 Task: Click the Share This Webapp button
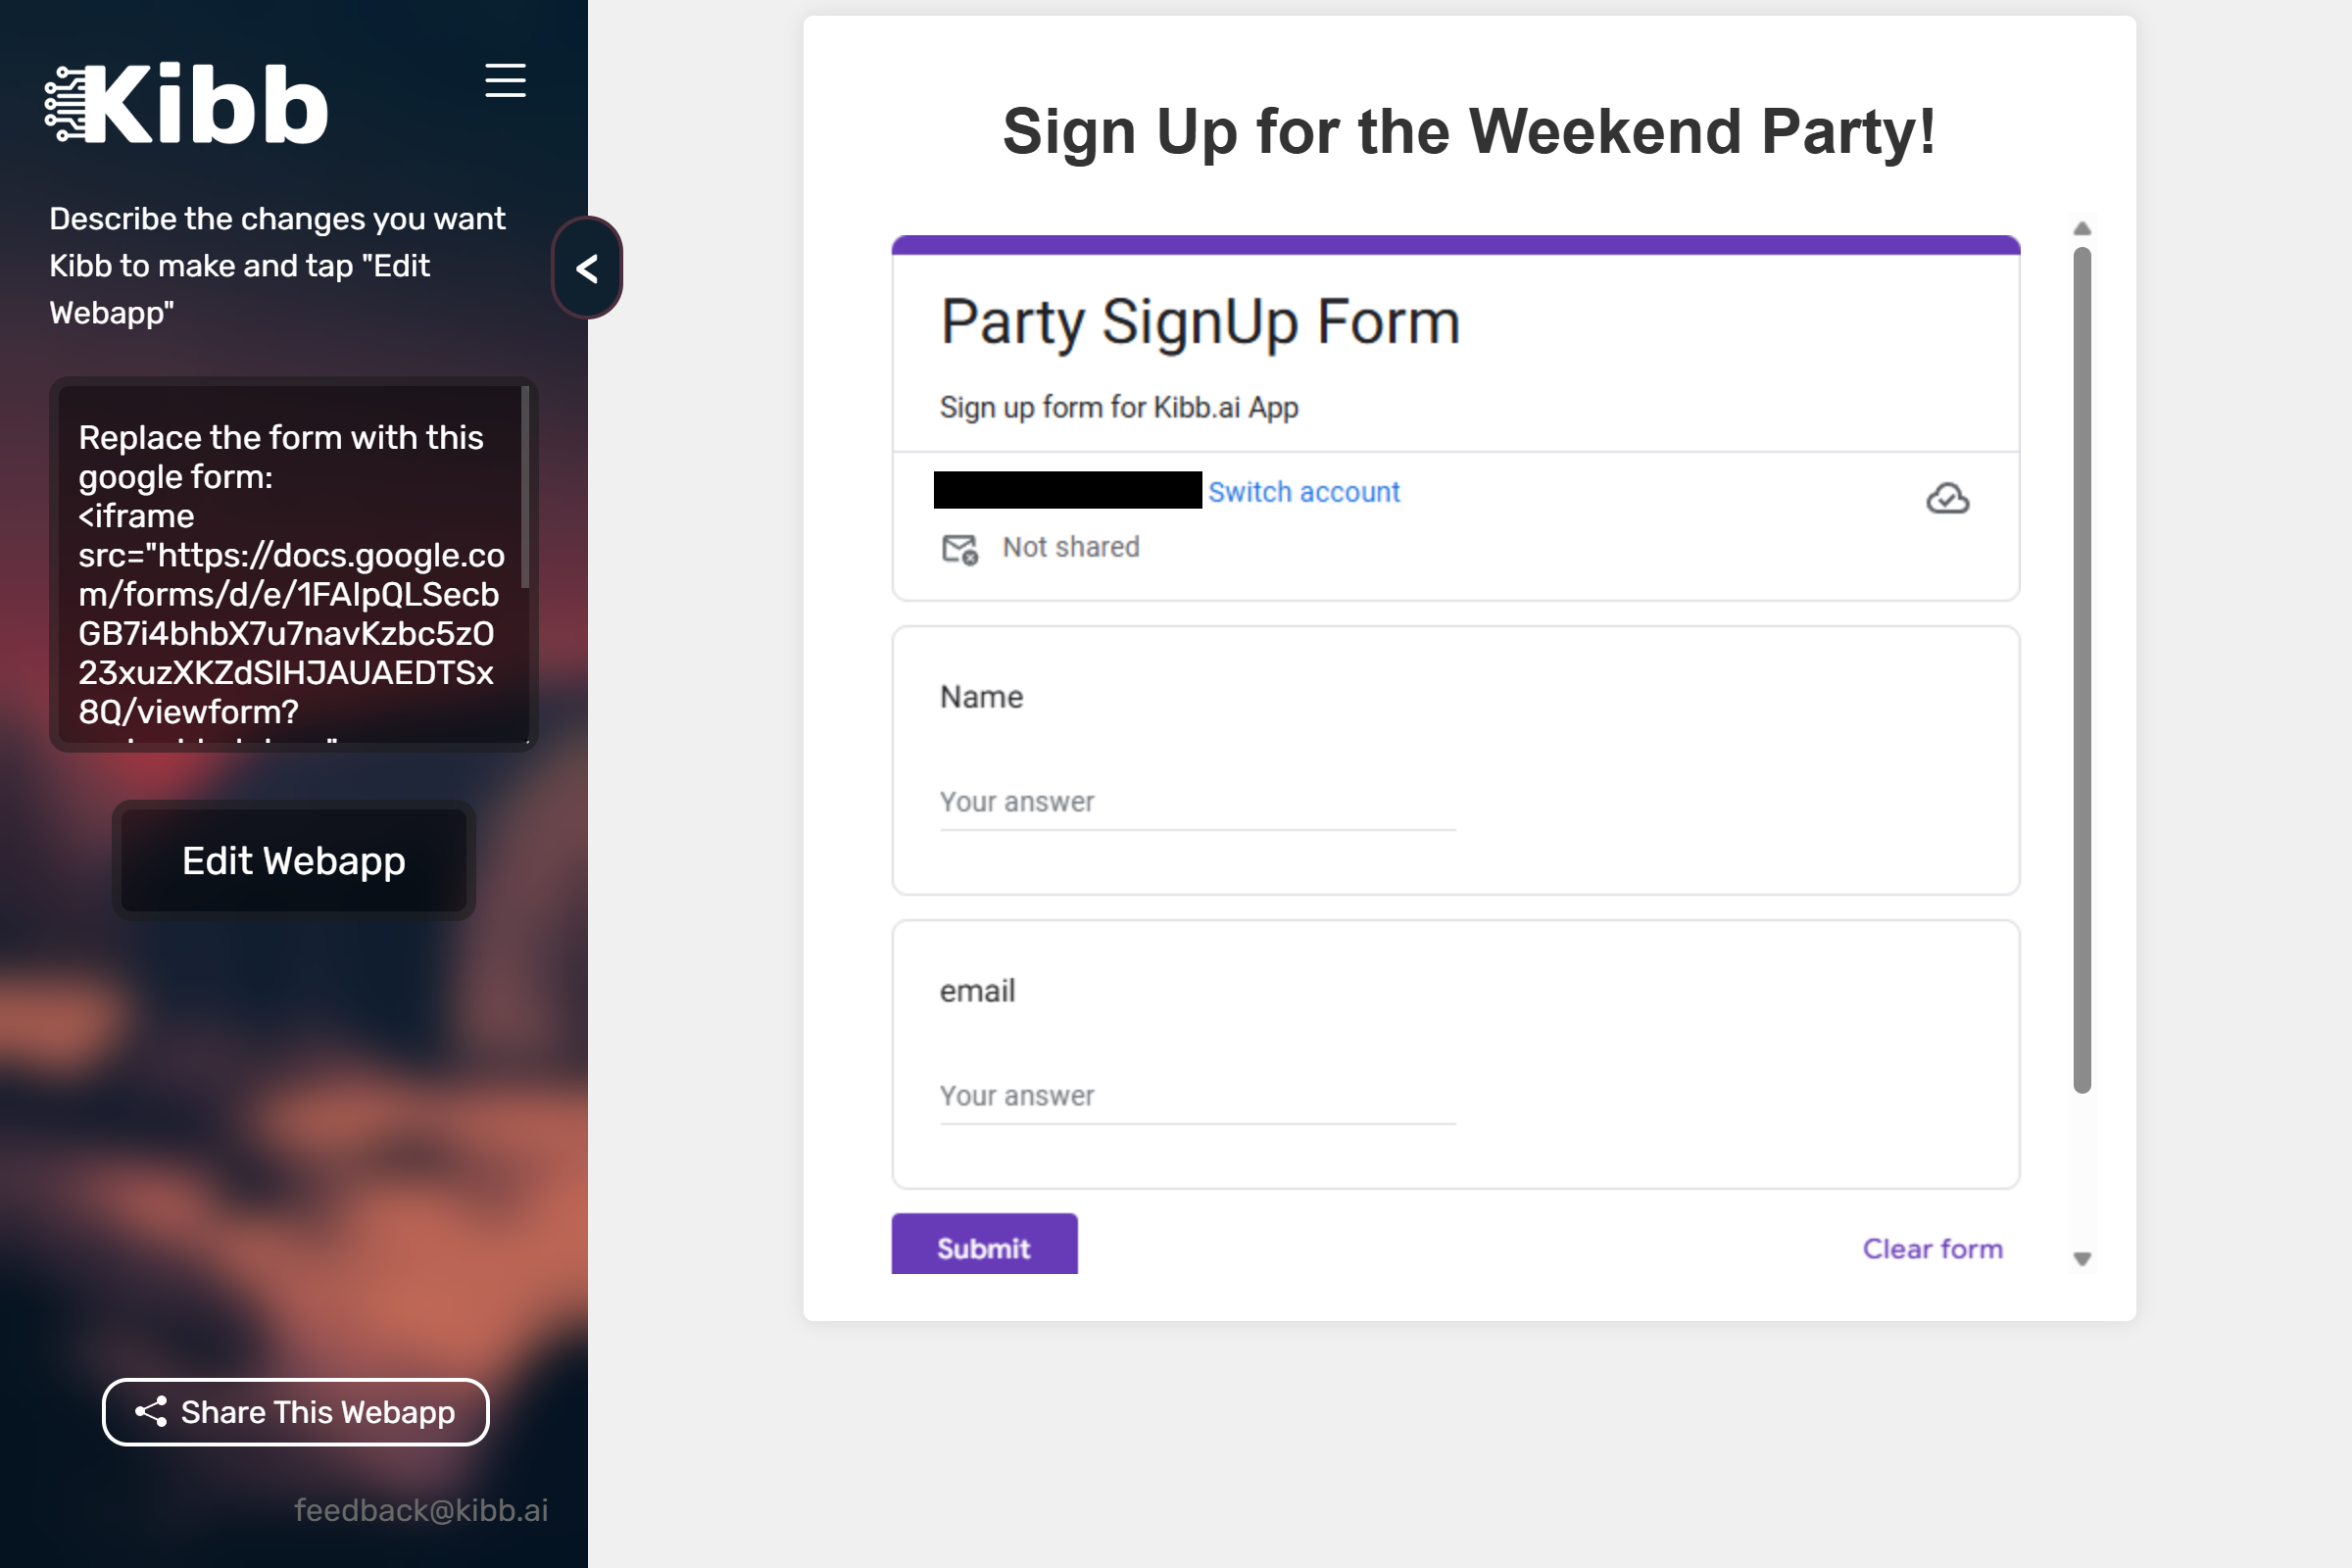pyautogui.click(x=296, y=1412)
